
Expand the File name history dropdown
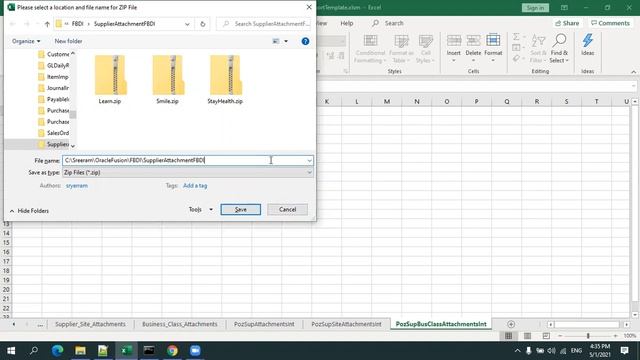pos(309,160)
